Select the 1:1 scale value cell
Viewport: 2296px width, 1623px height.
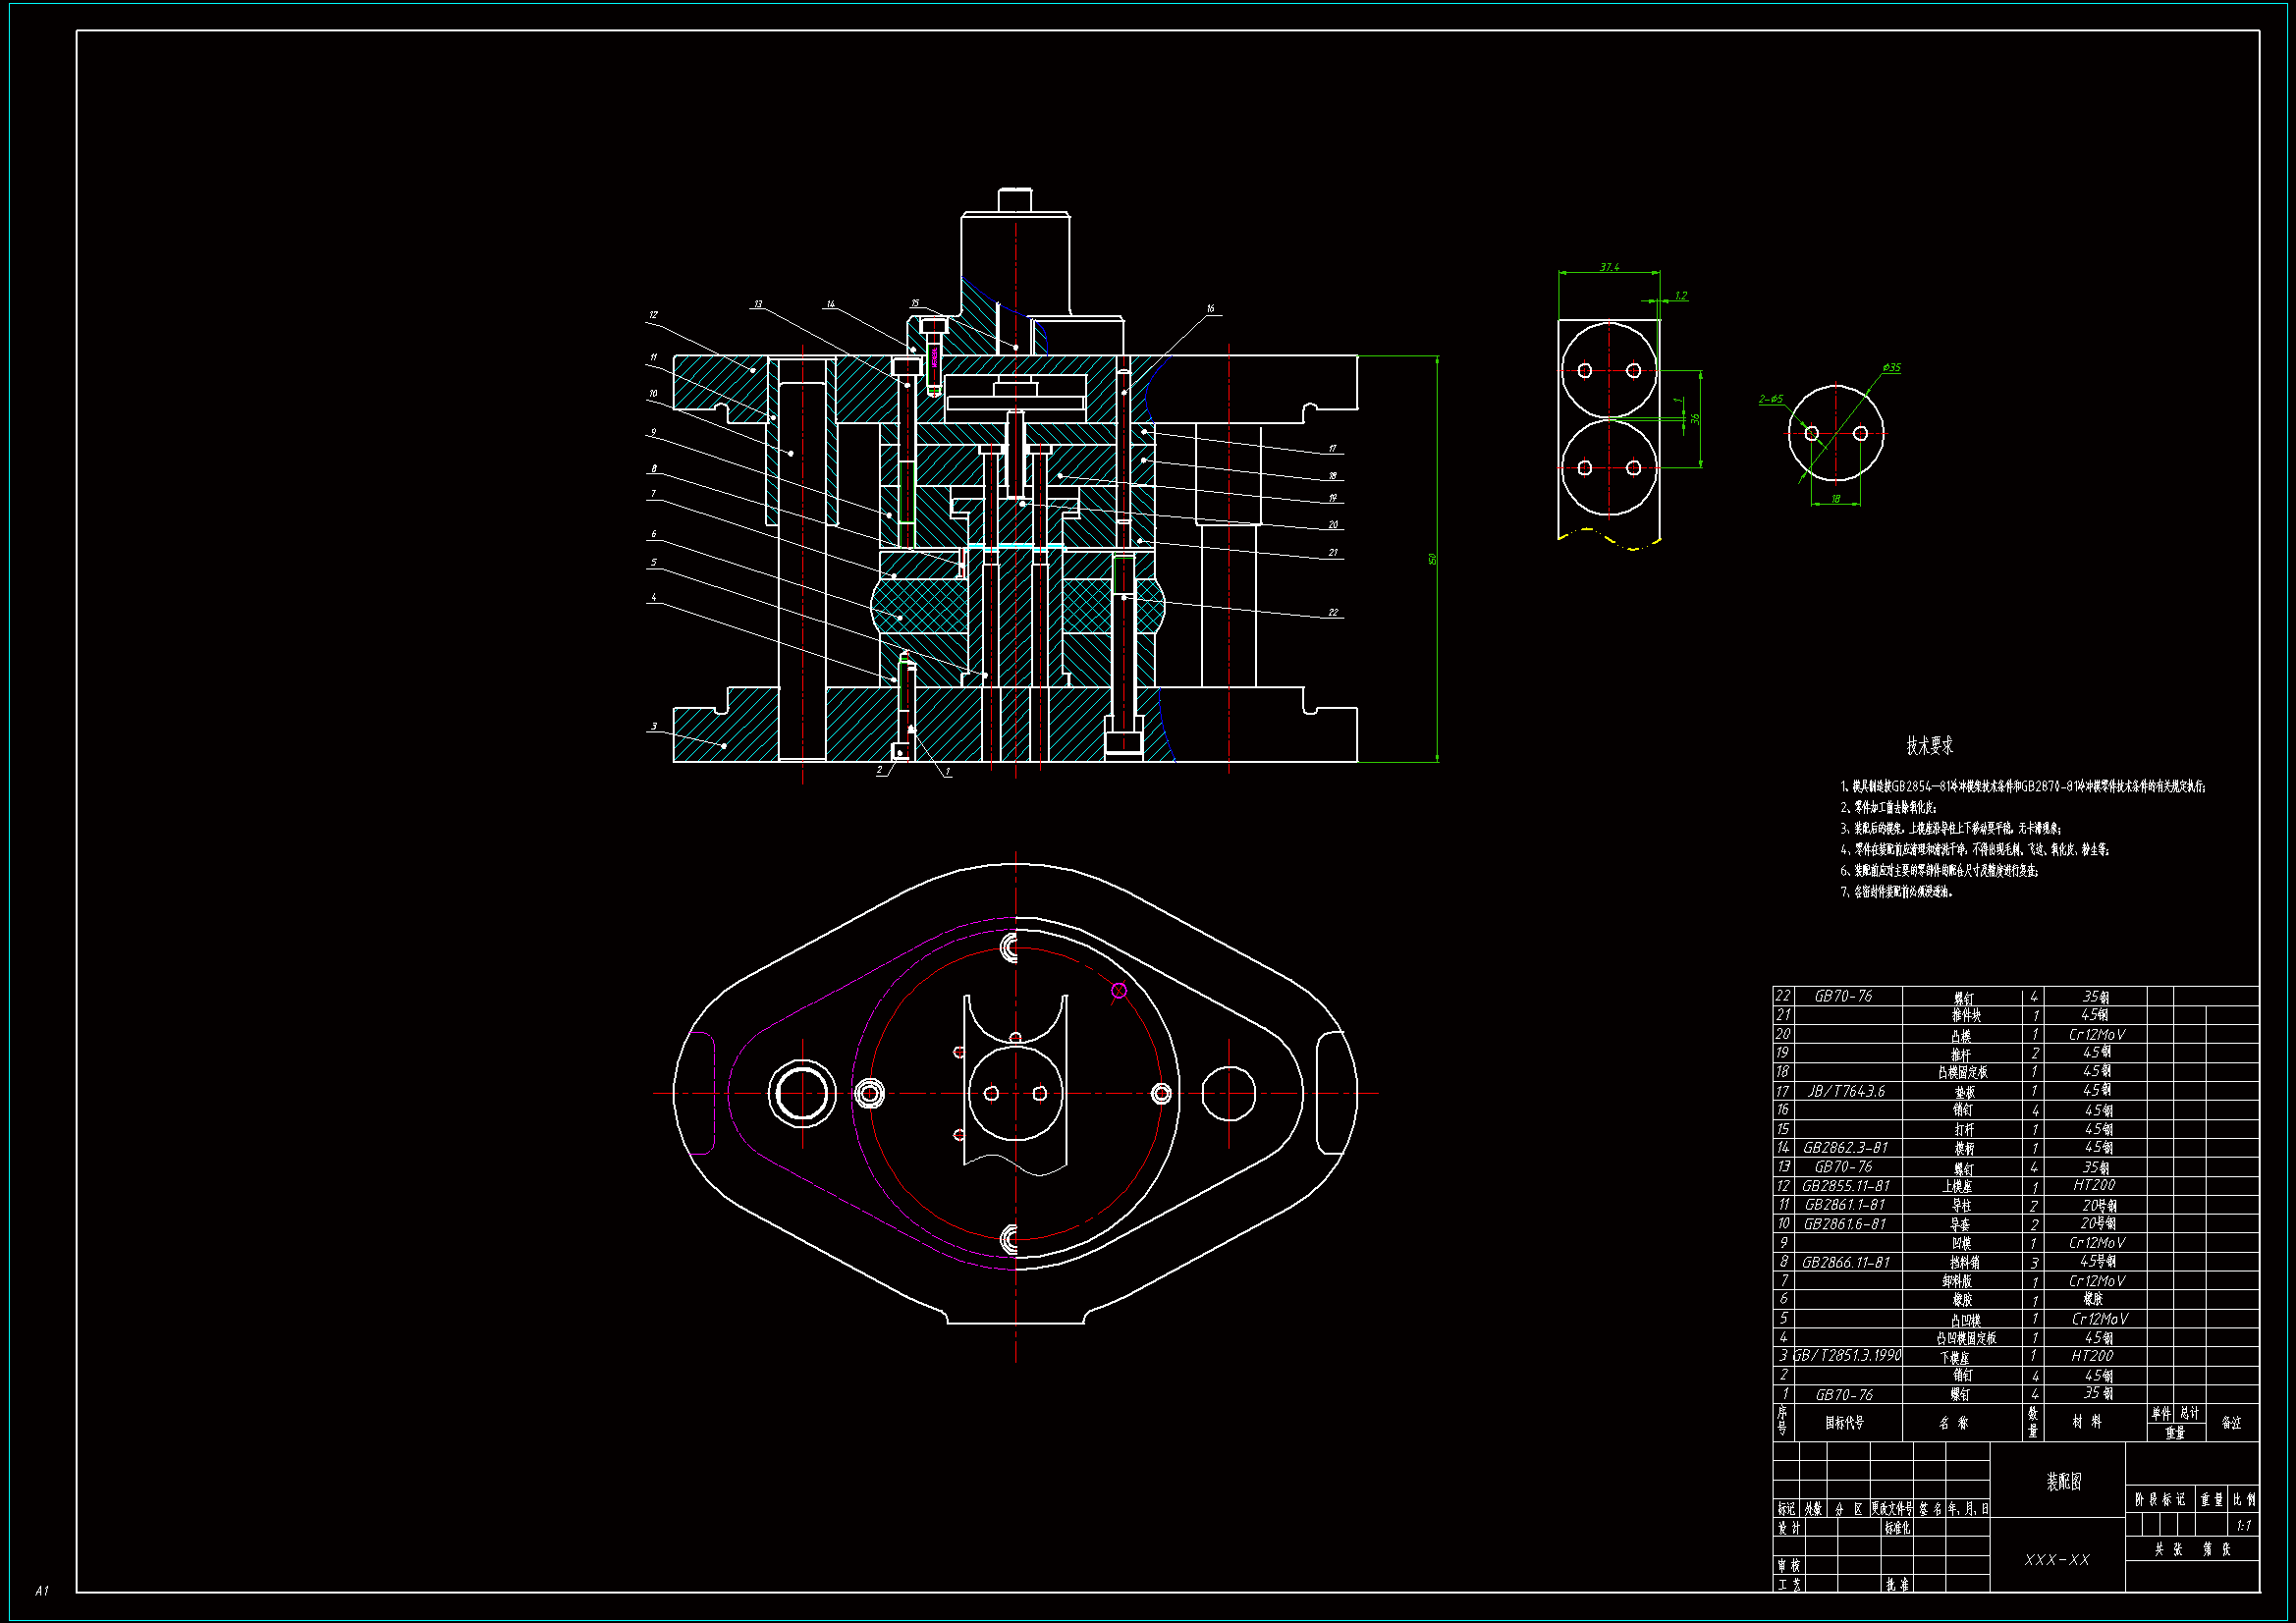point(2243,1525)
